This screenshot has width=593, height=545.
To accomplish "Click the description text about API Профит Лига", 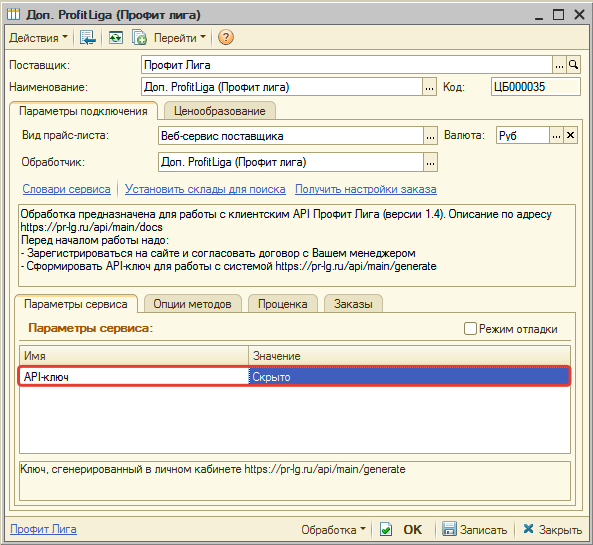I will pyautogui.click(x=297, y=245).
